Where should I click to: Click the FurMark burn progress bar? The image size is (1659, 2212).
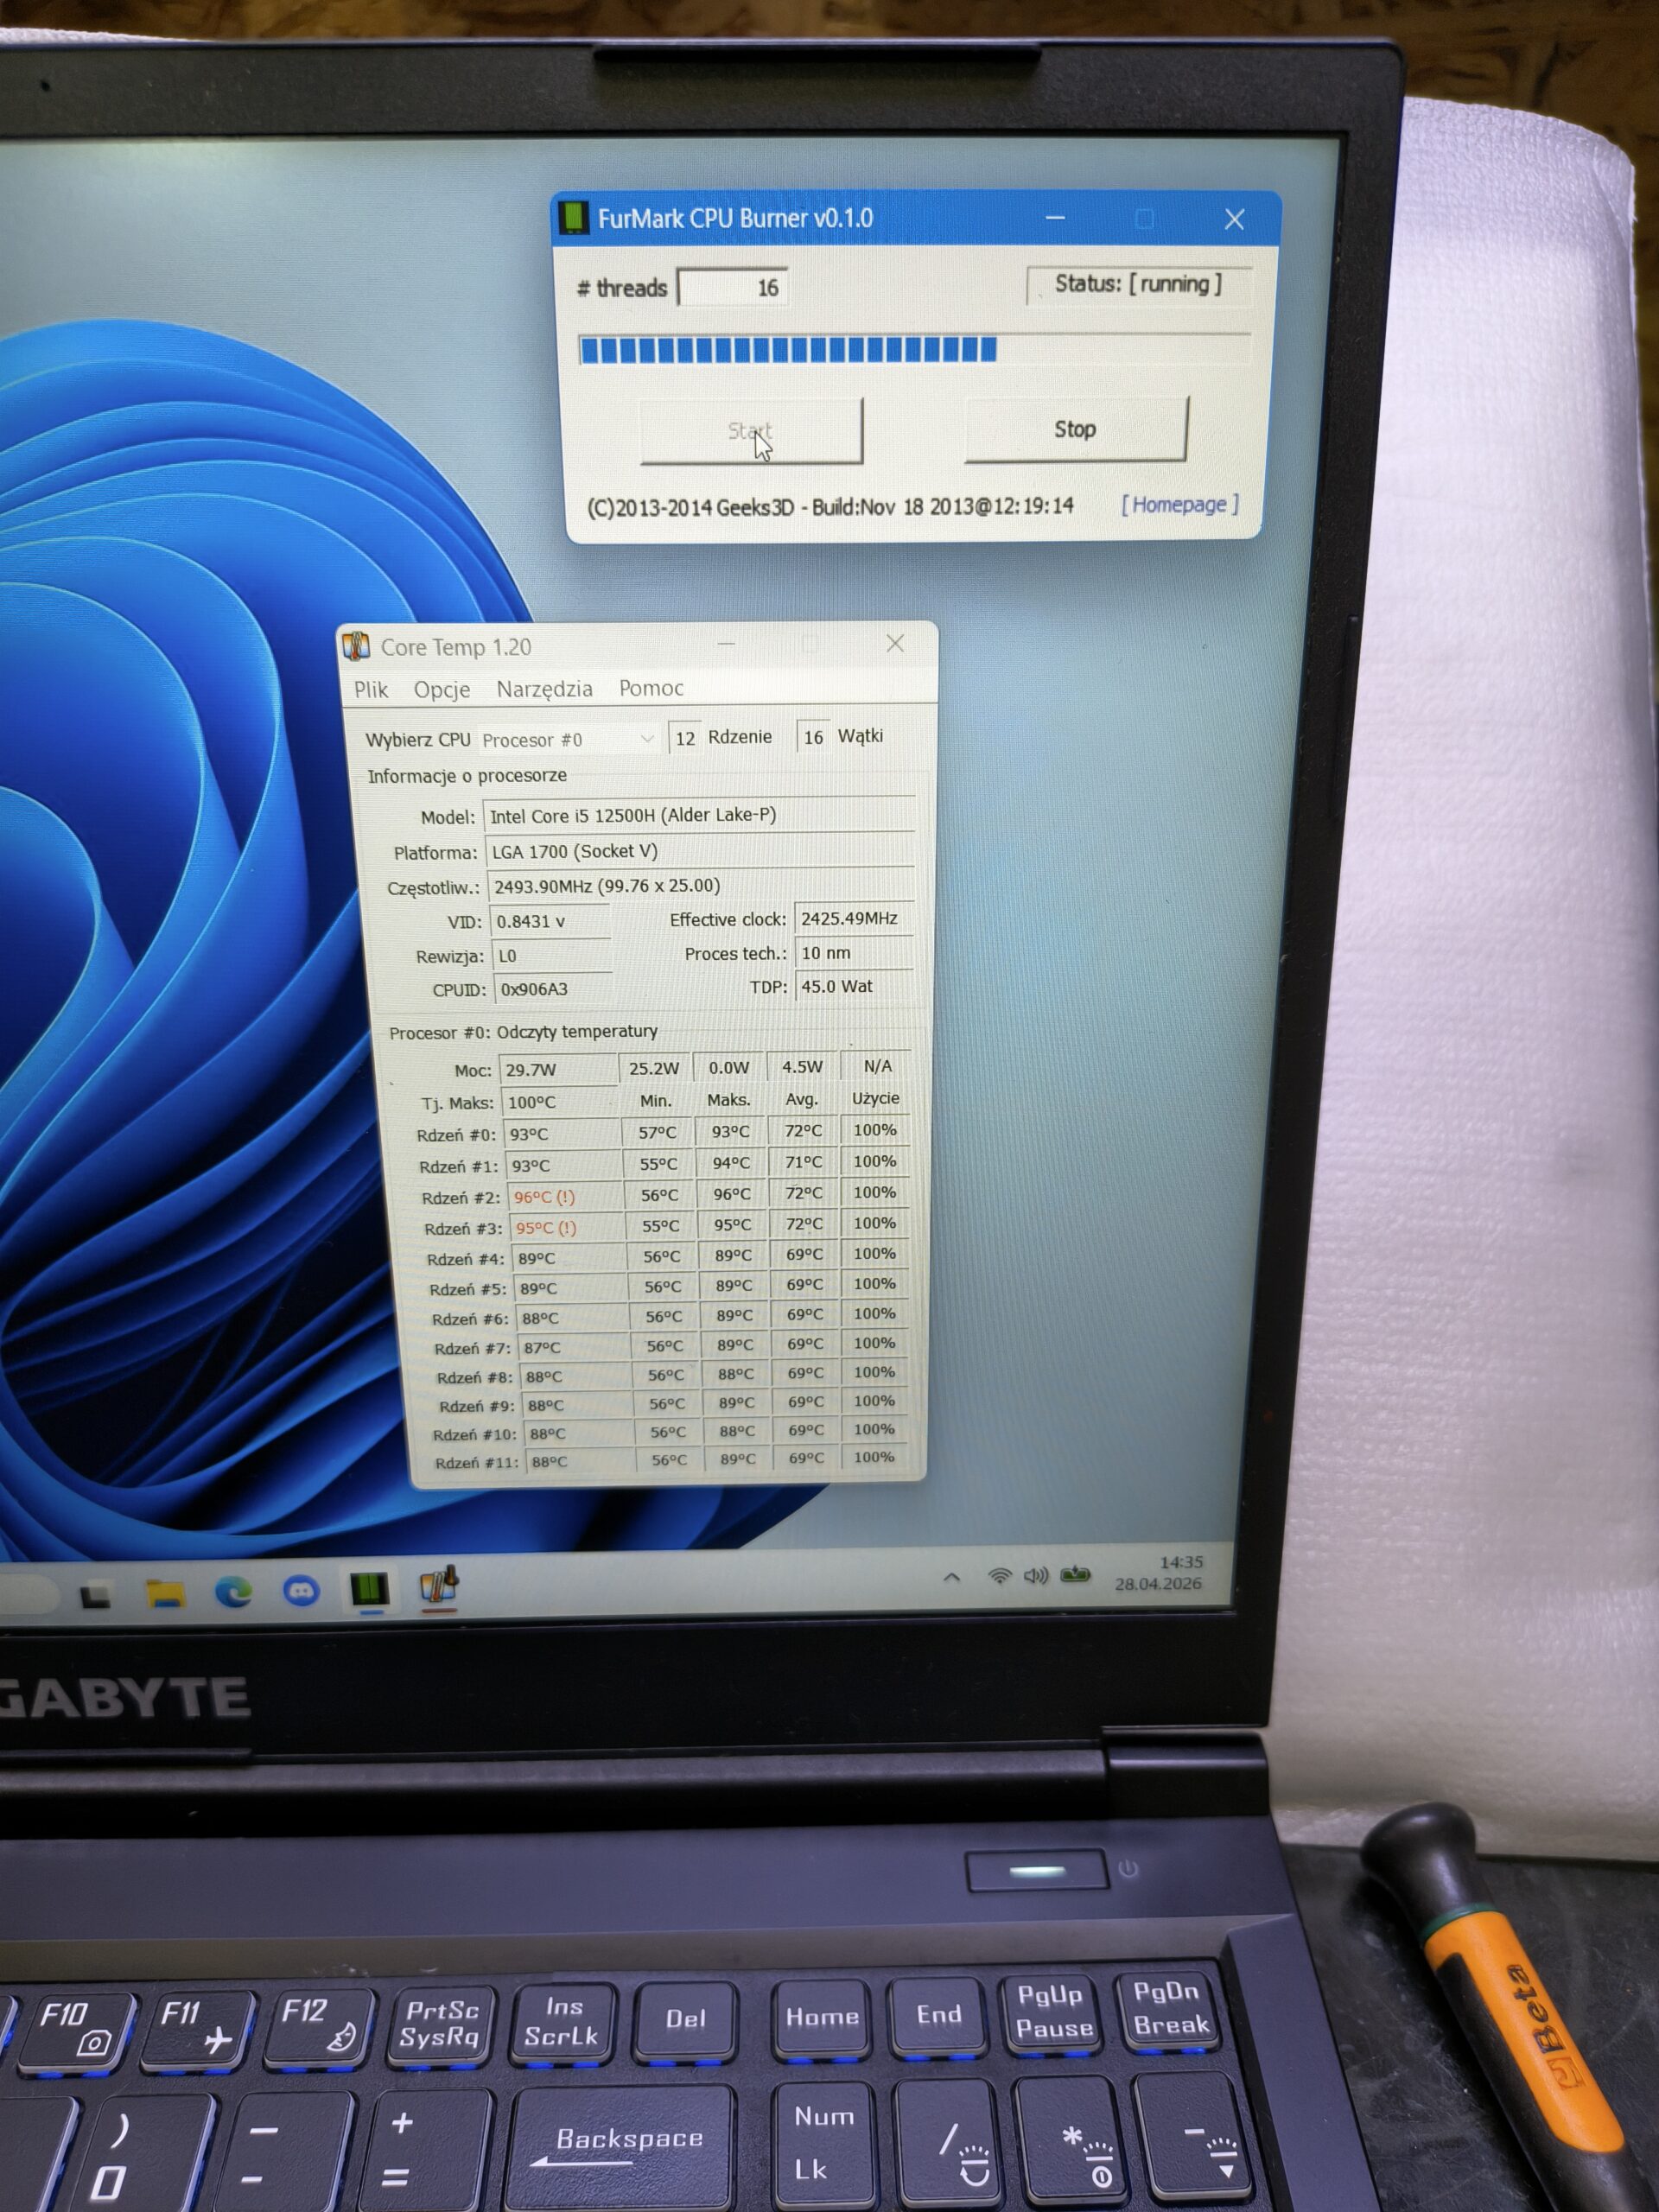(914, 349)
